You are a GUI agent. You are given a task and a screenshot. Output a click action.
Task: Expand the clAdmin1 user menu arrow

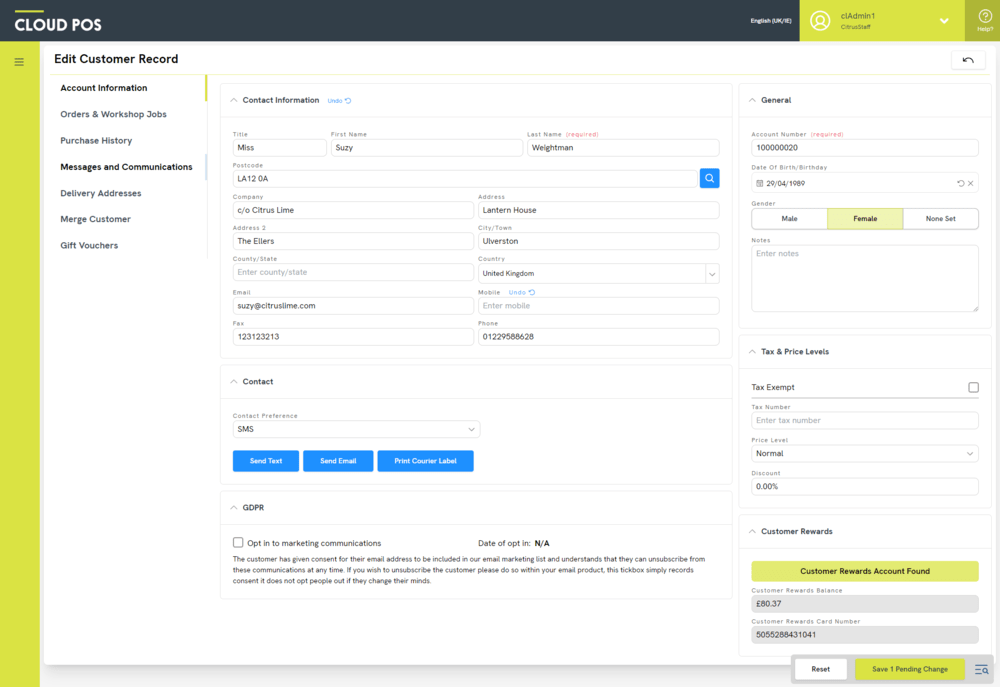pyautogui.click(x=944, y=21)
